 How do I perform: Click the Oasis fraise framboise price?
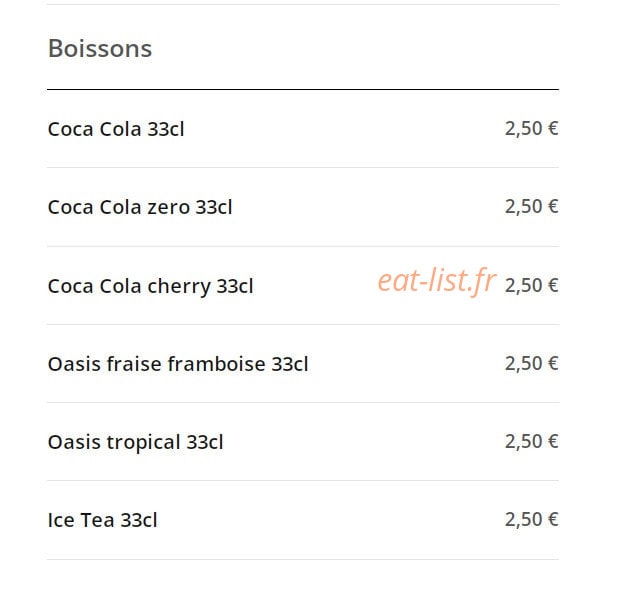[531, 364]
